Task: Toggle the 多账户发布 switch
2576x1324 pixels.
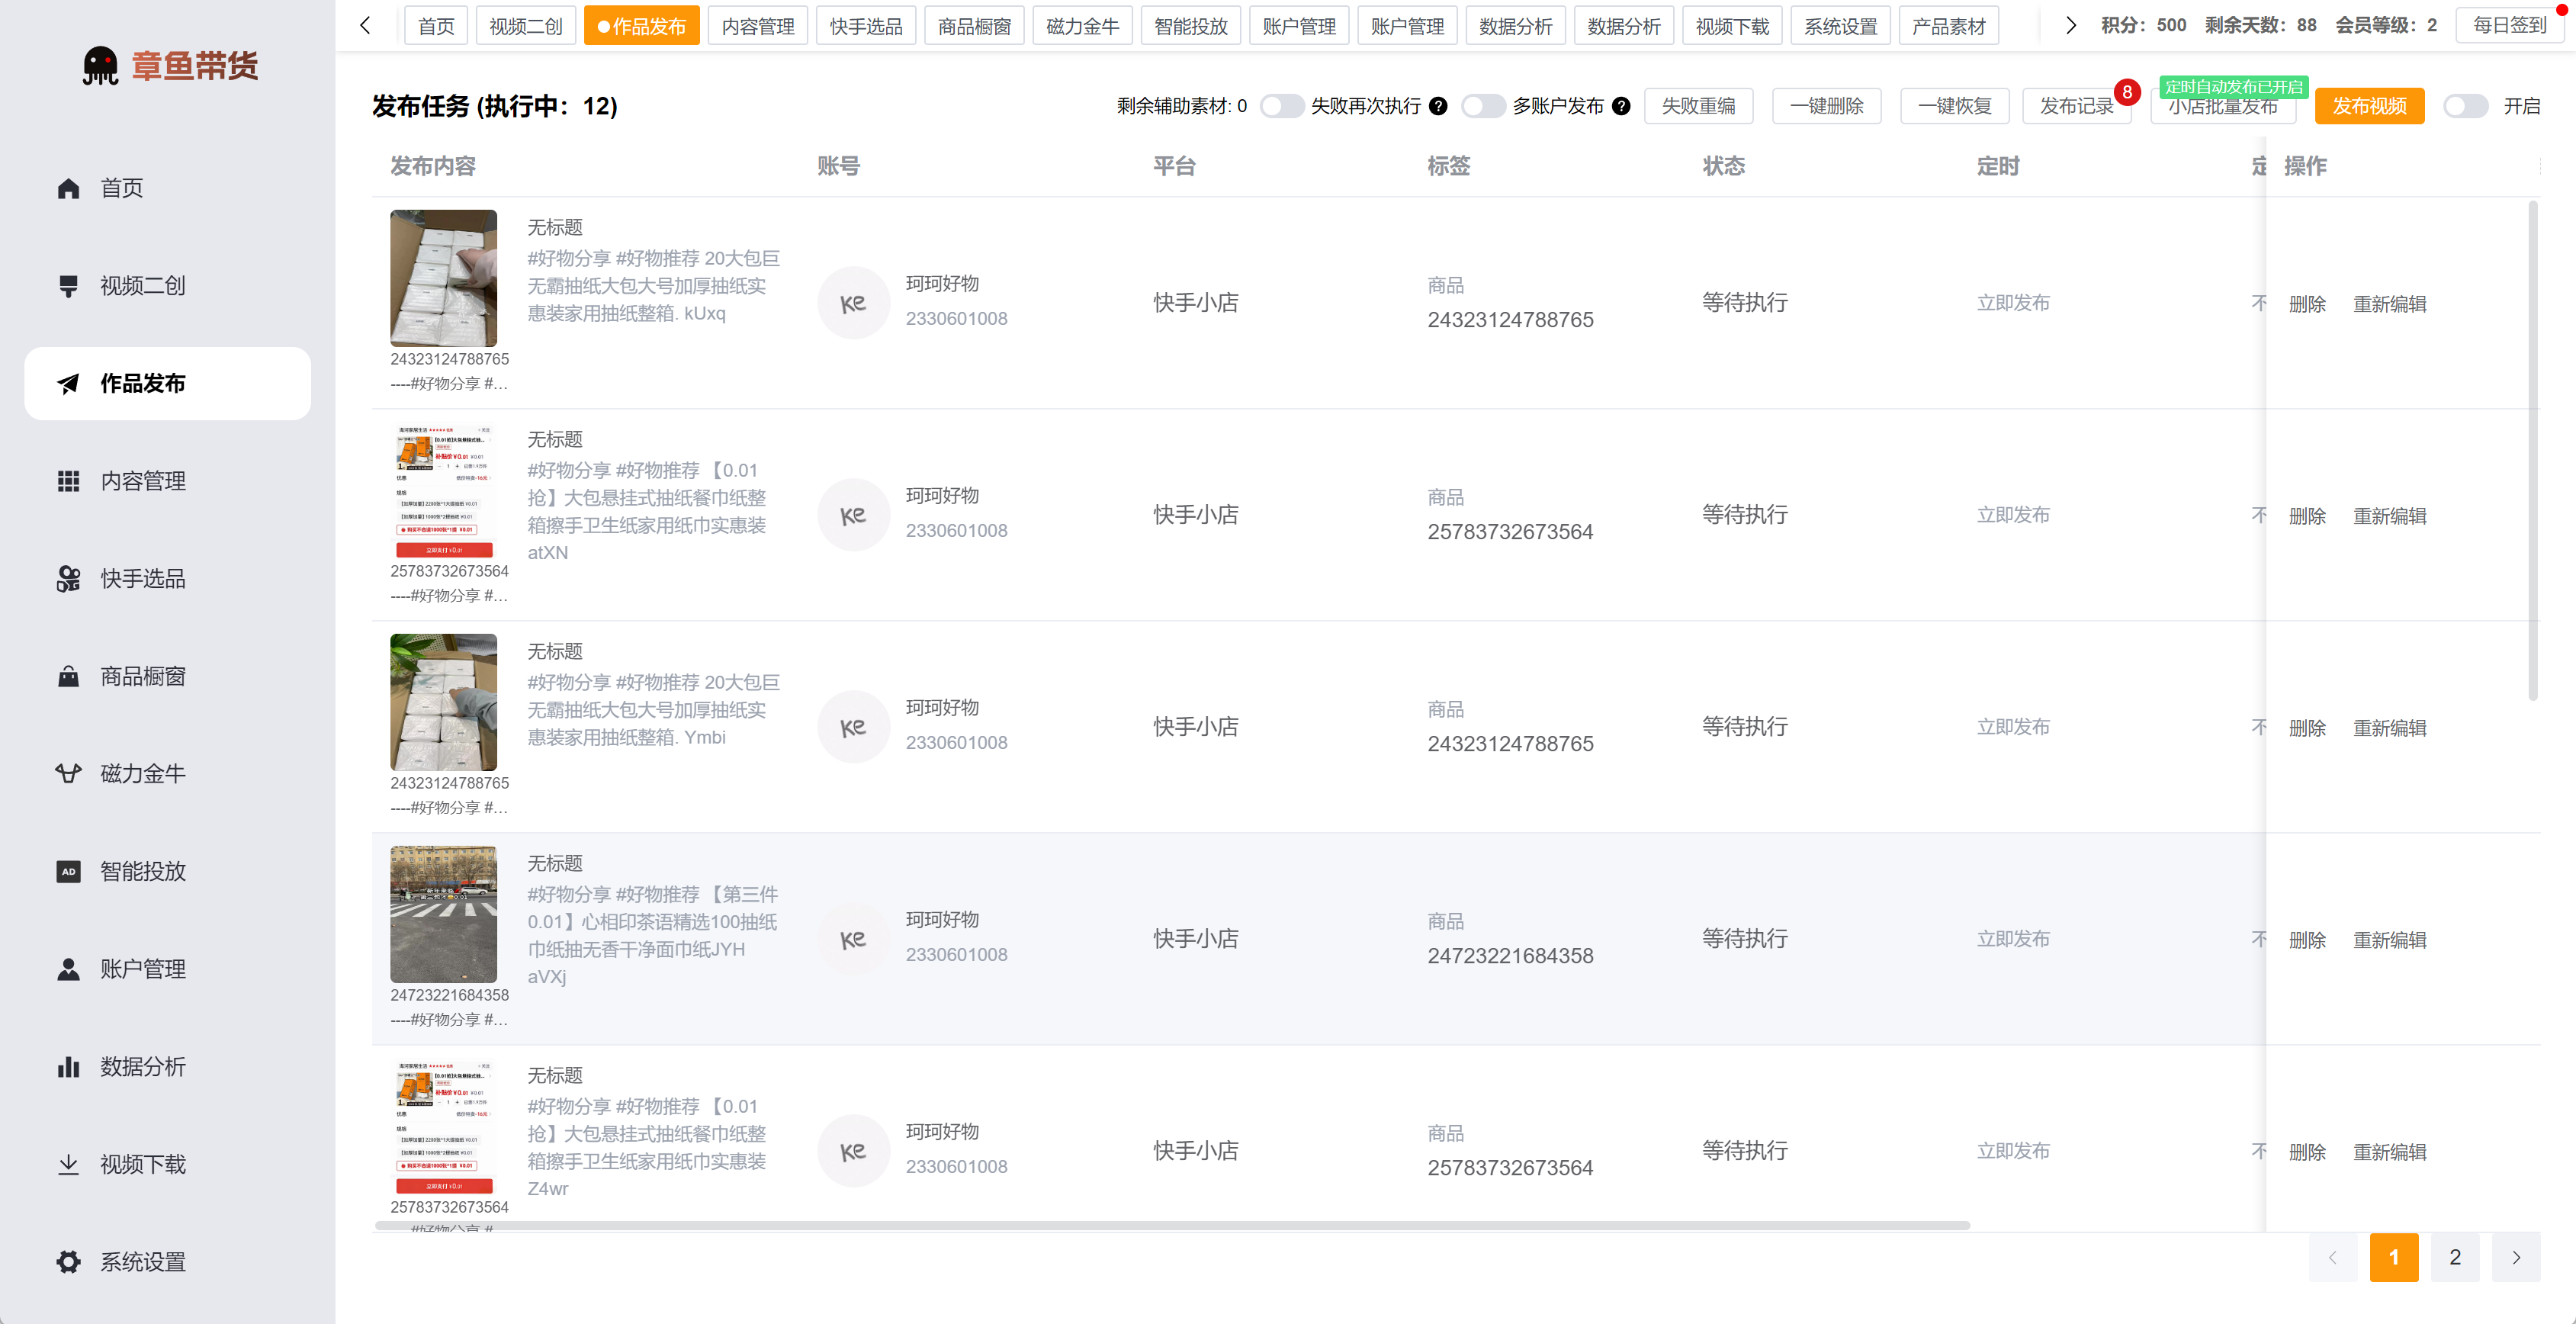Action: click(x=1483, y=106)
